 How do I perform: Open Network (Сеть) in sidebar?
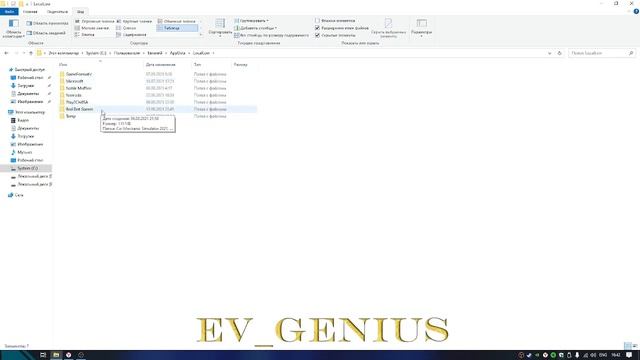click(x=19, y=195)
